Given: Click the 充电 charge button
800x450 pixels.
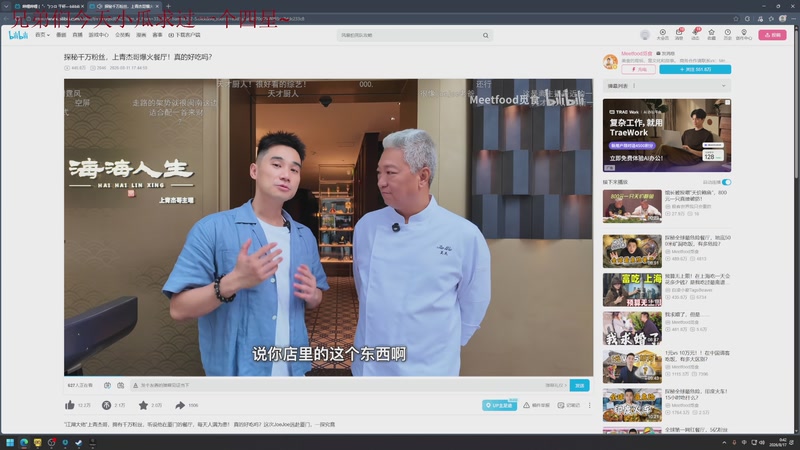Looking at the screenshot, I should coord(638,69).
